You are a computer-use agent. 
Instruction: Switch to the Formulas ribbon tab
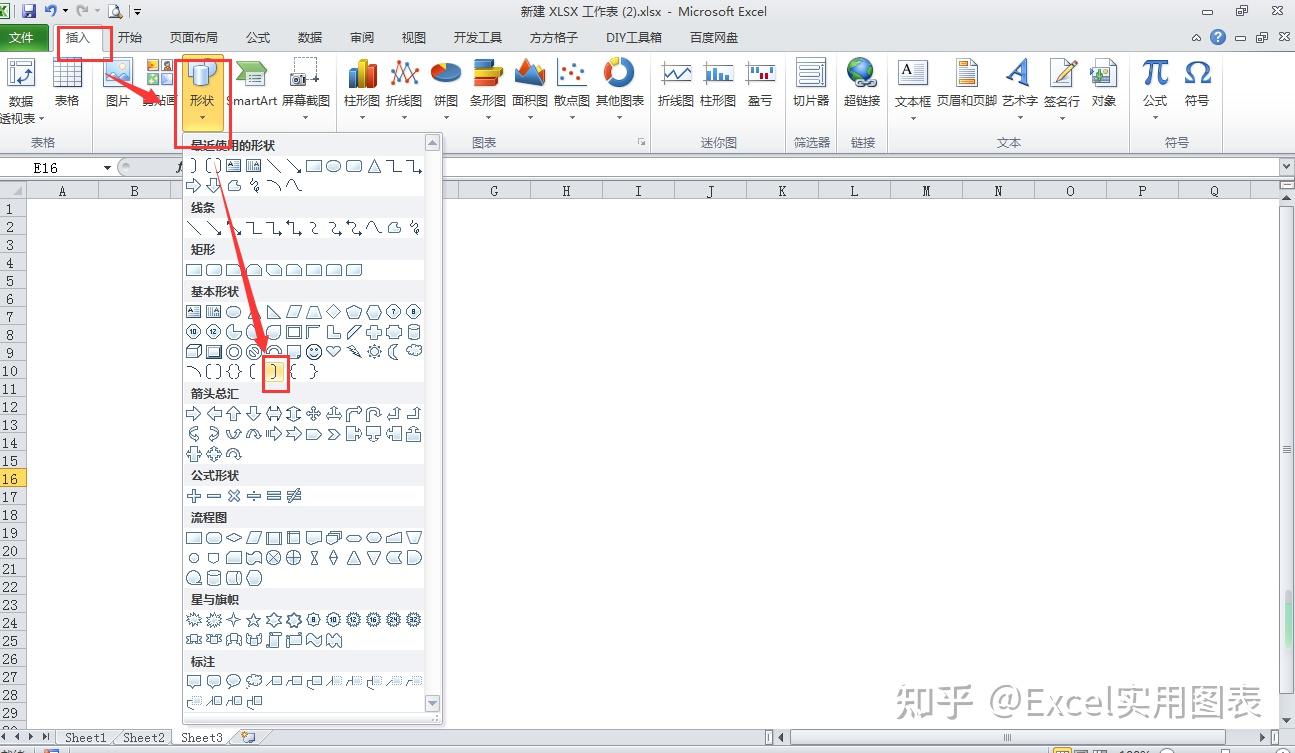click(x=258, y=38)
